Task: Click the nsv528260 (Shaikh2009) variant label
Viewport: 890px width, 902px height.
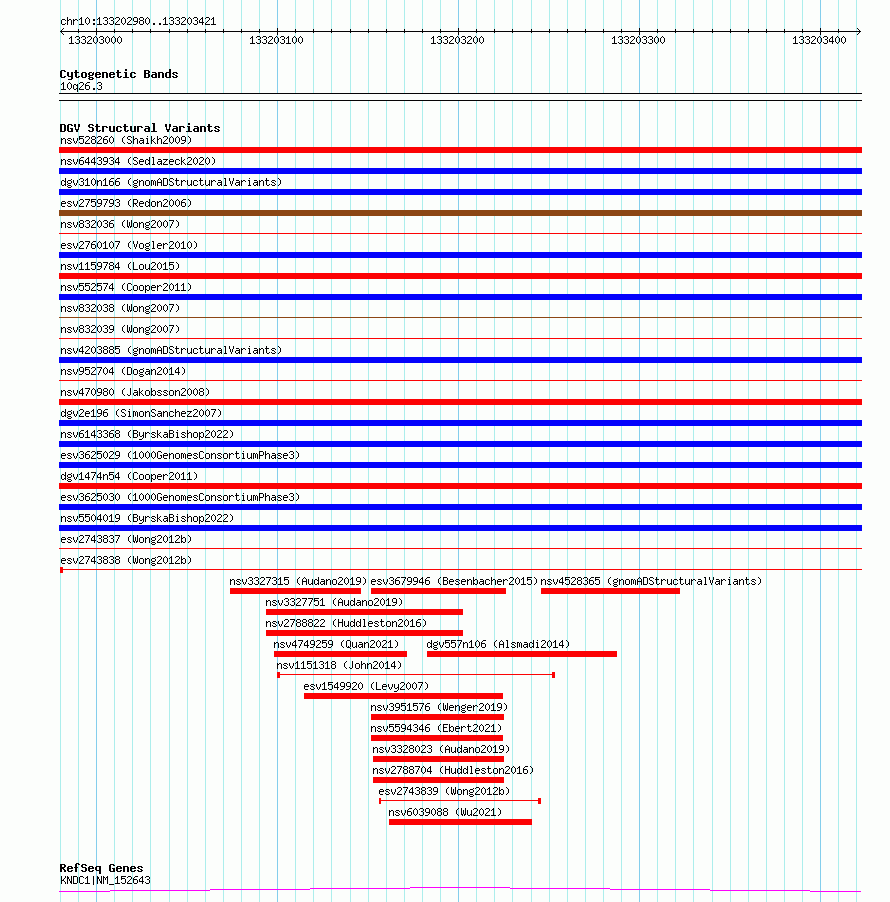Action: 126,140
